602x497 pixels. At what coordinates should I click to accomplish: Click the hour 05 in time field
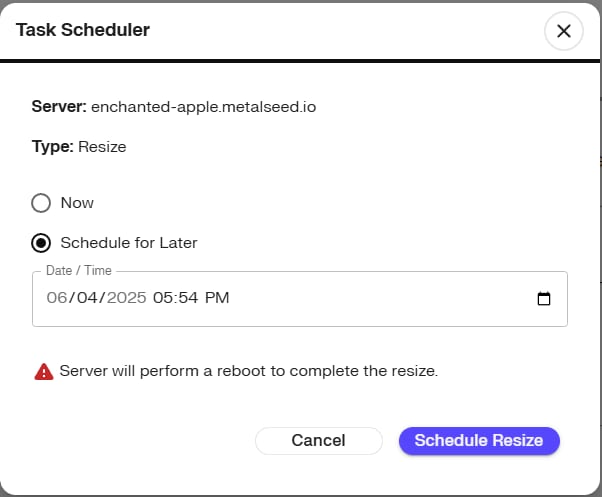coord(163,298)
